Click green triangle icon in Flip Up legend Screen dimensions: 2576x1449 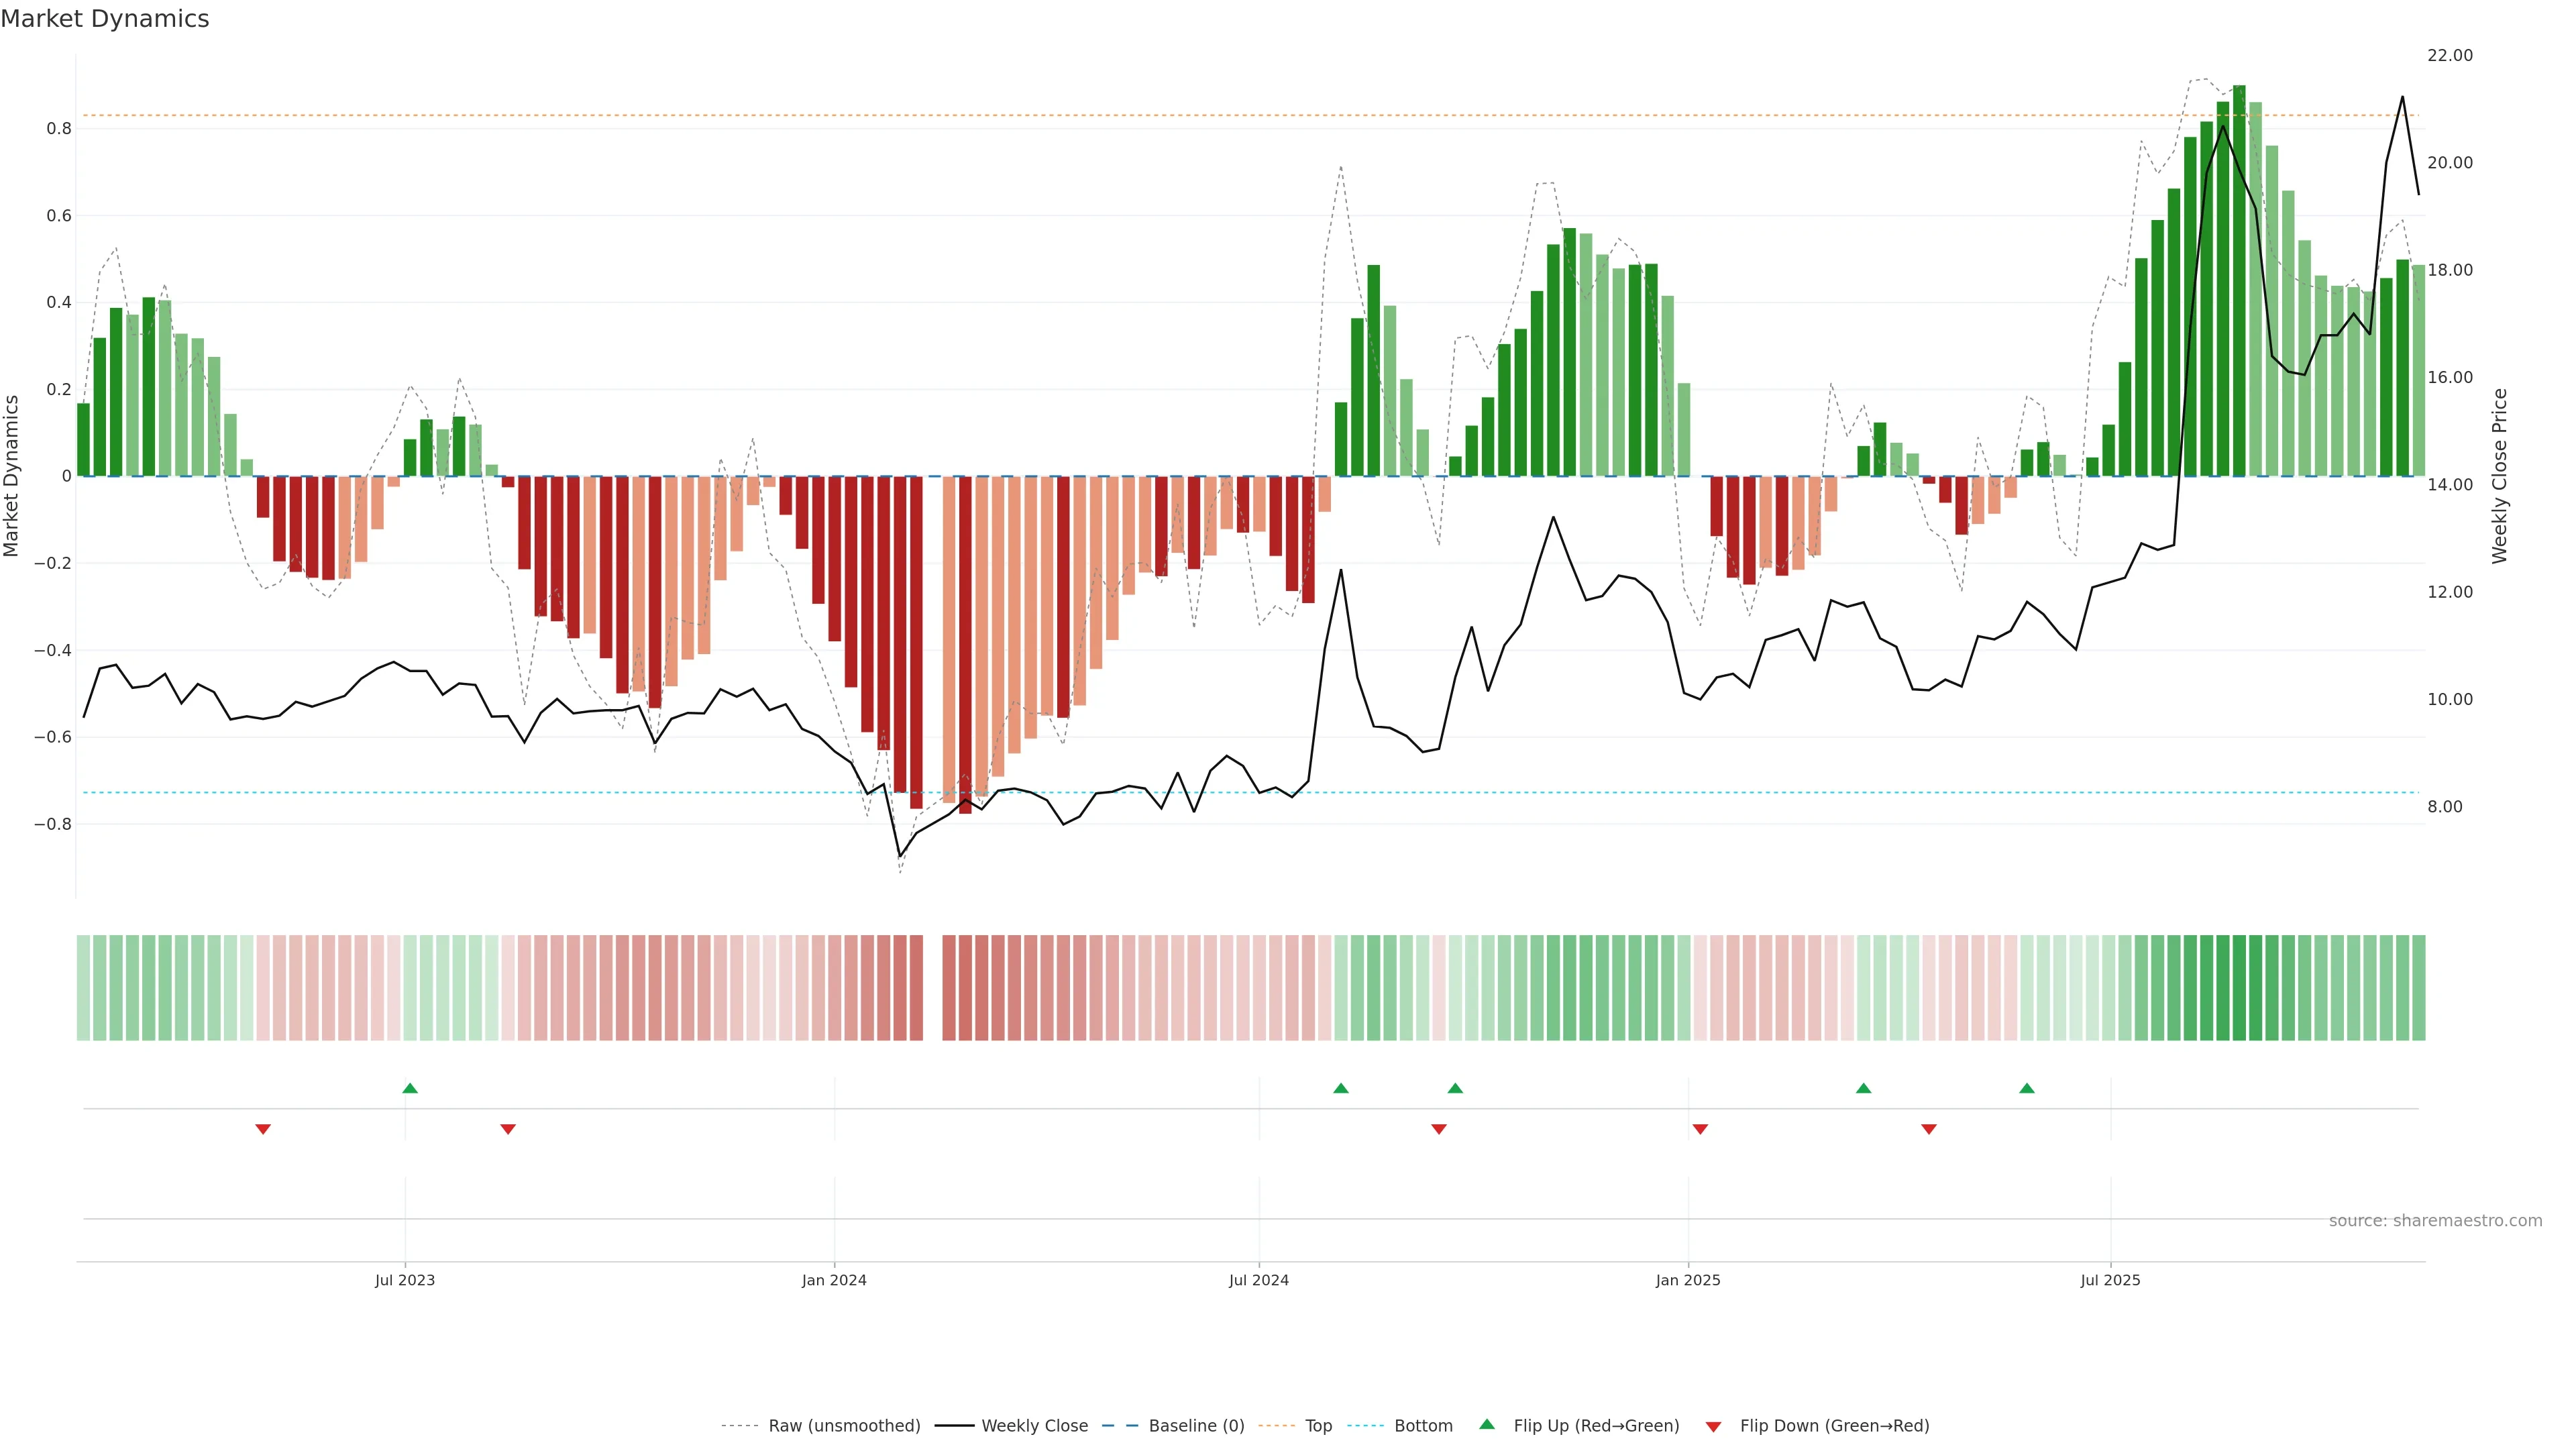coord(1487,1424)
